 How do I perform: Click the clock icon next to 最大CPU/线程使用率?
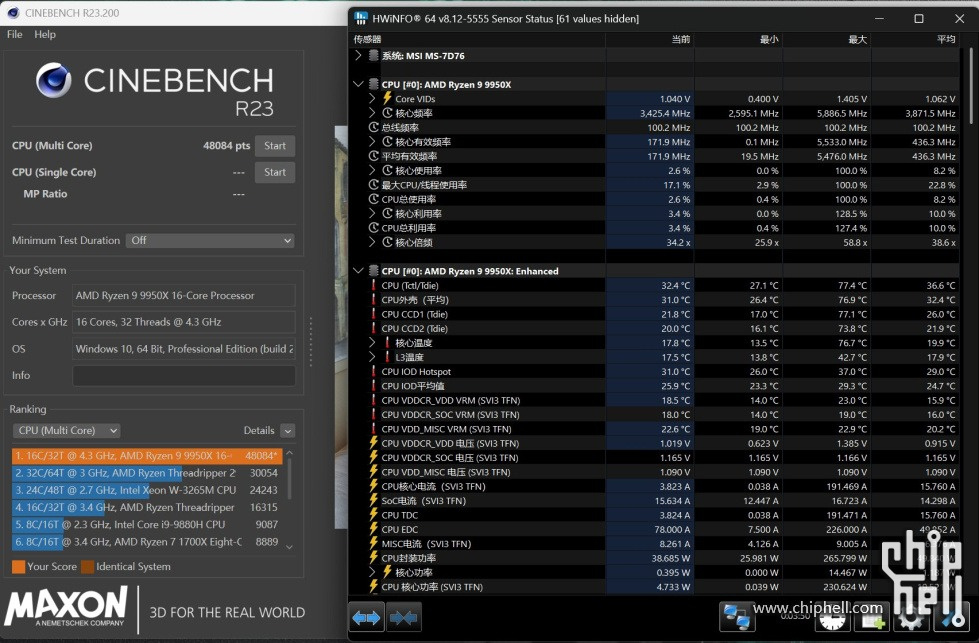tap(373, 185)
